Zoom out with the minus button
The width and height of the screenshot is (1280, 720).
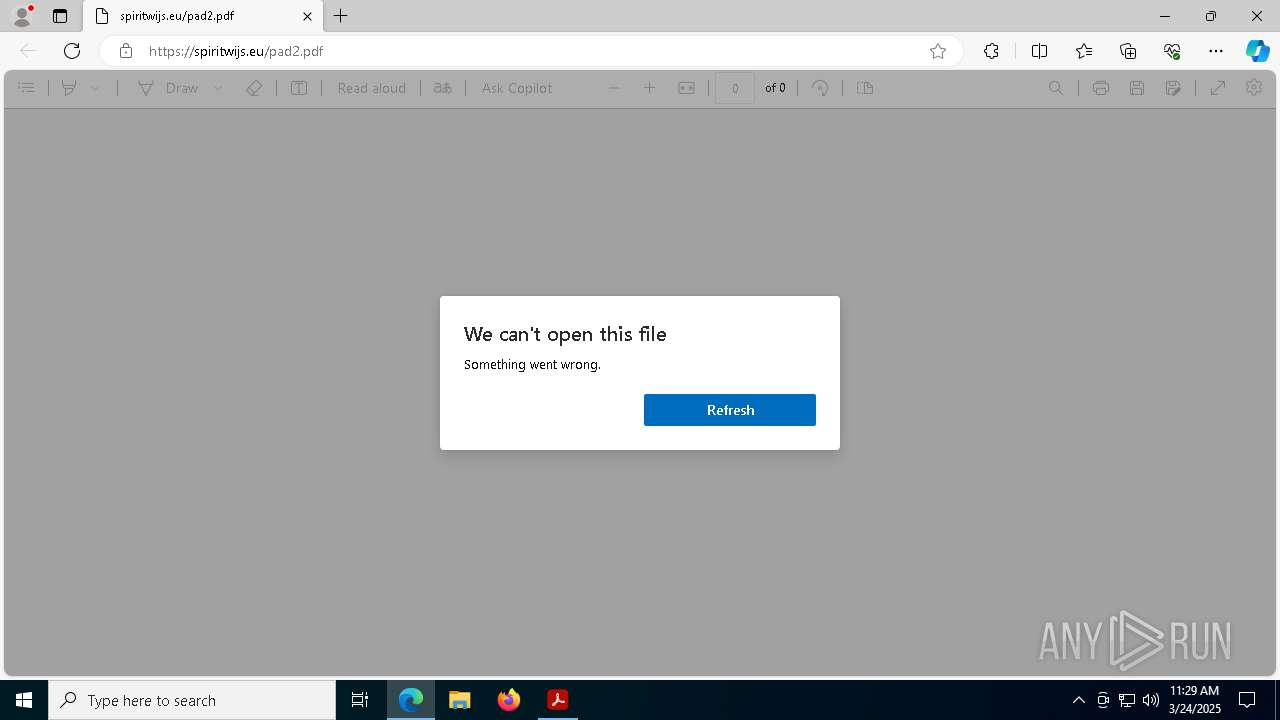point(614,88)
